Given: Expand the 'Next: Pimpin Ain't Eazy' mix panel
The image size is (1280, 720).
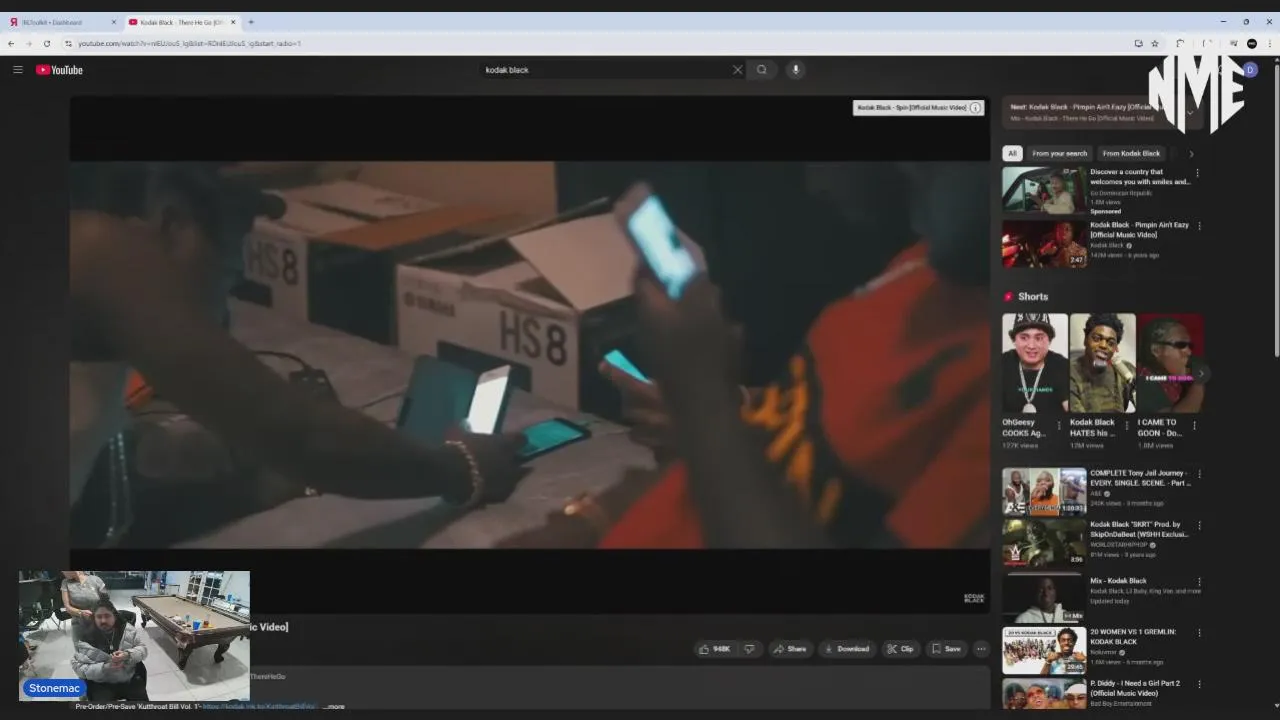Looking at the screenshot, I should (x=1190, y=112).
